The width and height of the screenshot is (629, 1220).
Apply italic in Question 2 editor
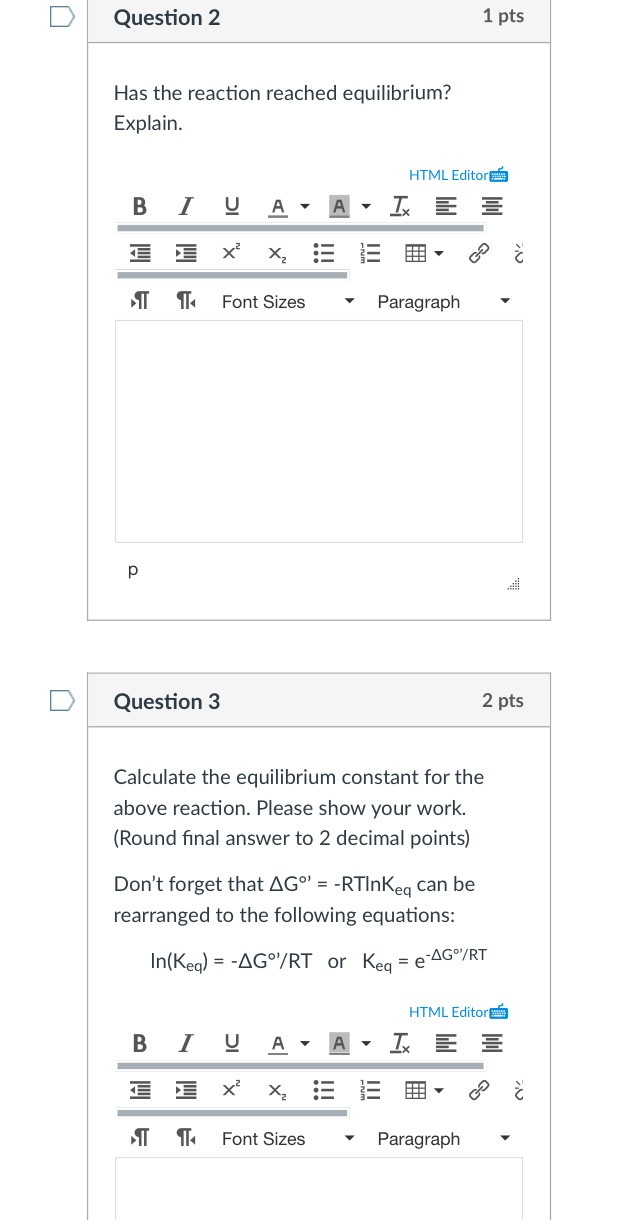point(185,207)
